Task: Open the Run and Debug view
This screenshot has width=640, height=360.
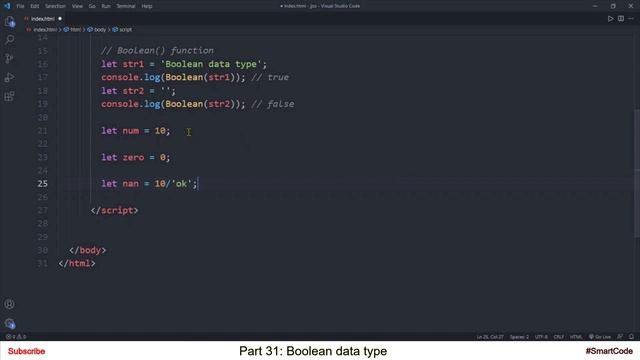Action: pyautogui.click(x=9, y=77)
